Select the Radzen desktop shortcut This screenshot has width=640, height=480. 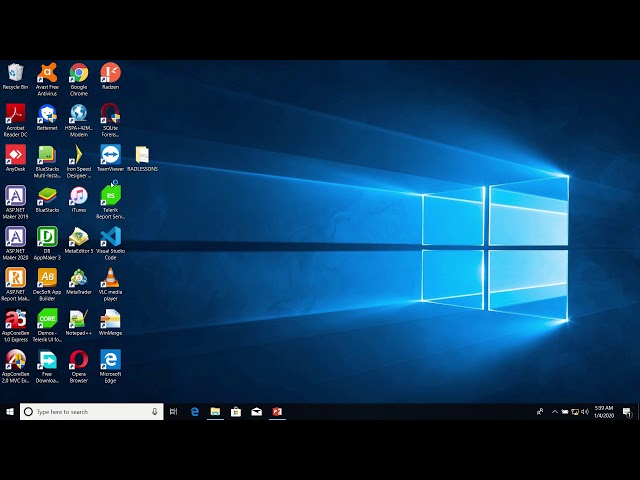point(110,76)
